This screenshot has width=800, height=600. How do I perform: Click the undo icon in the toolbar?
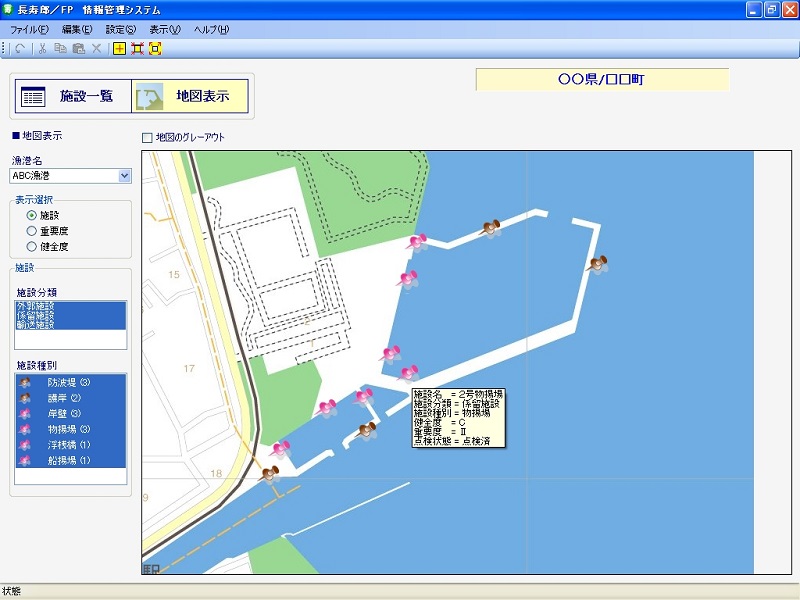click(20, 48)
